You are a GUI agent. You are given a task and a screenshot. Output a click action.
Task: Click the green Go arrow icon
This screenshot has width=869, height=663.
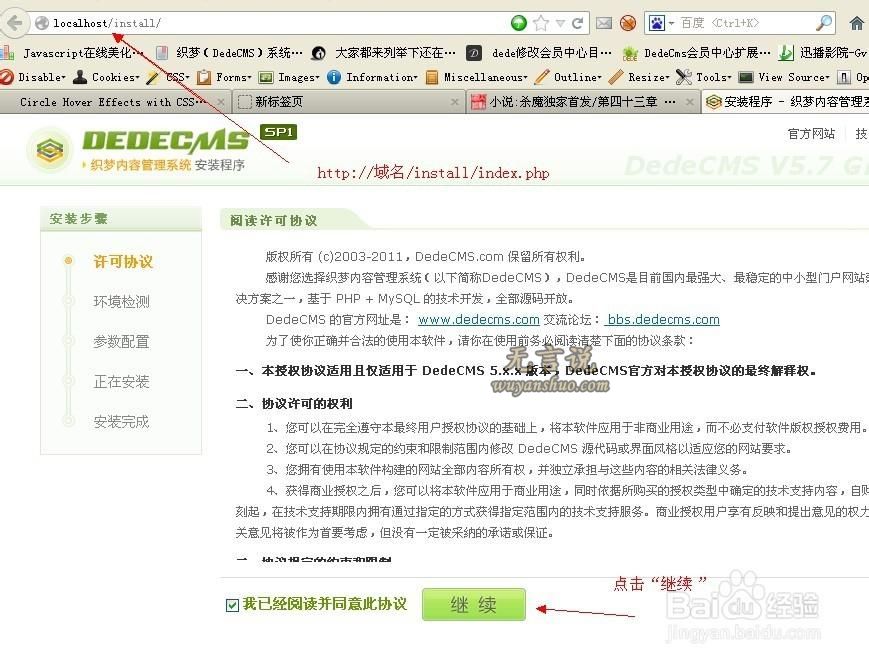[518, 22]
